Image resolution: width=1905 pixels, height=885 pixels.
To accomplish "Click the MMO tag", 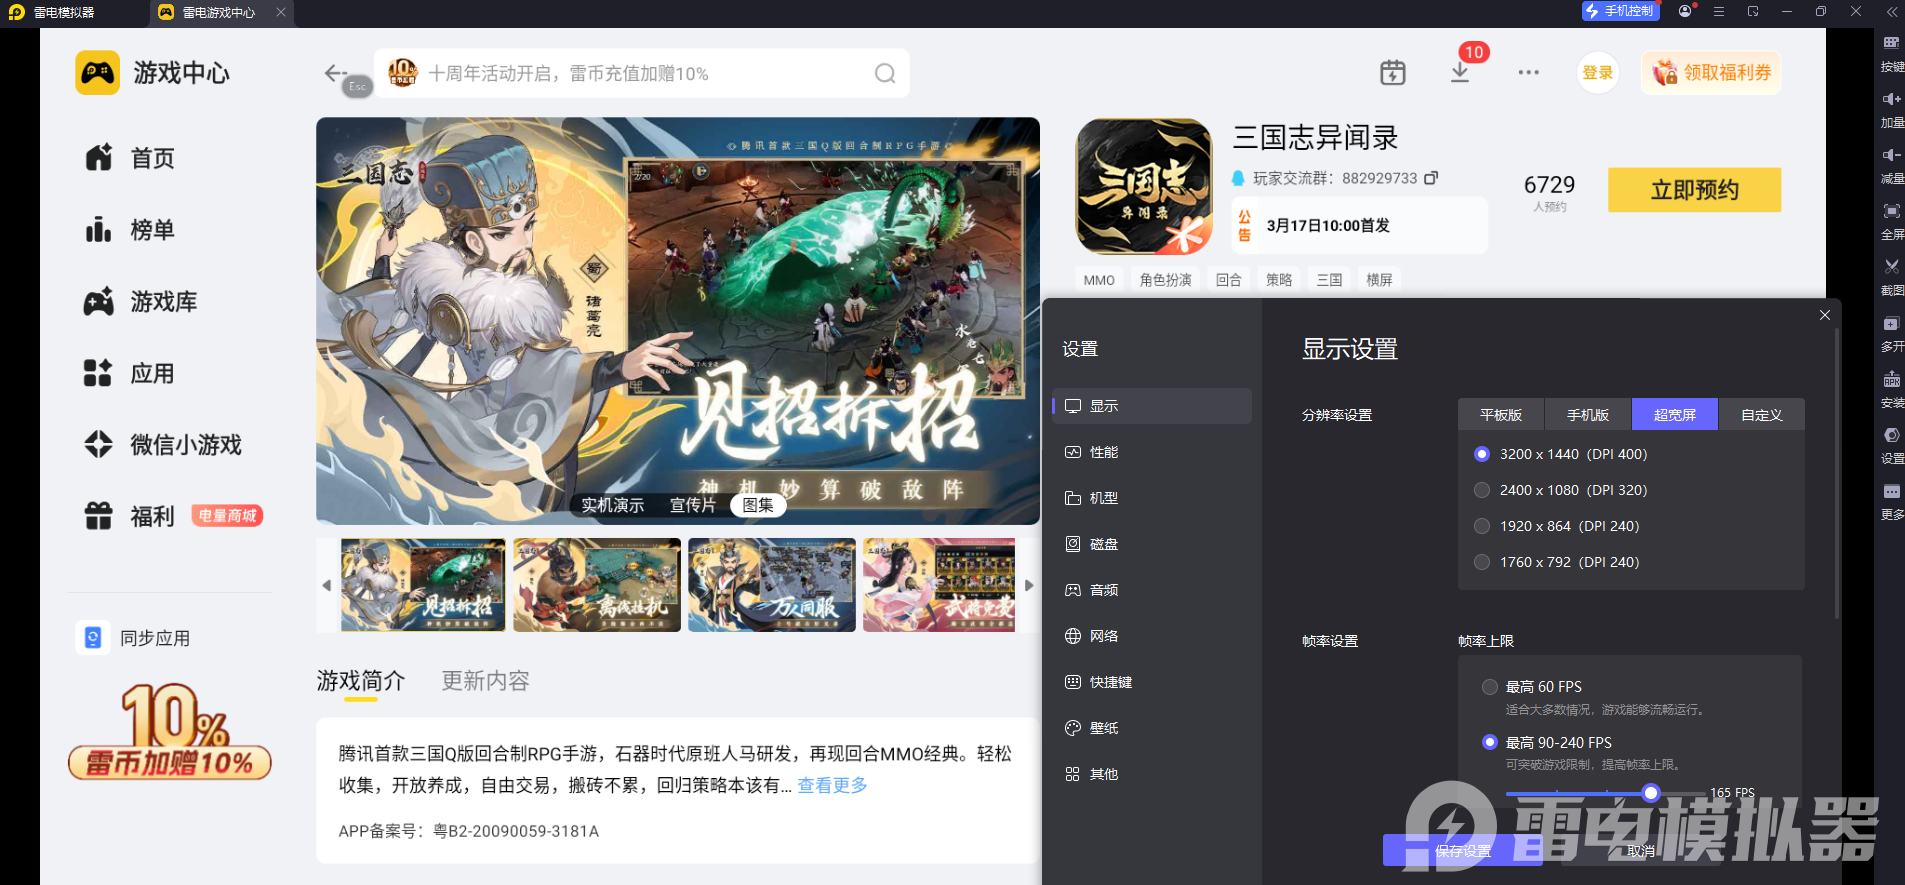I will (x=1099, y=280).
